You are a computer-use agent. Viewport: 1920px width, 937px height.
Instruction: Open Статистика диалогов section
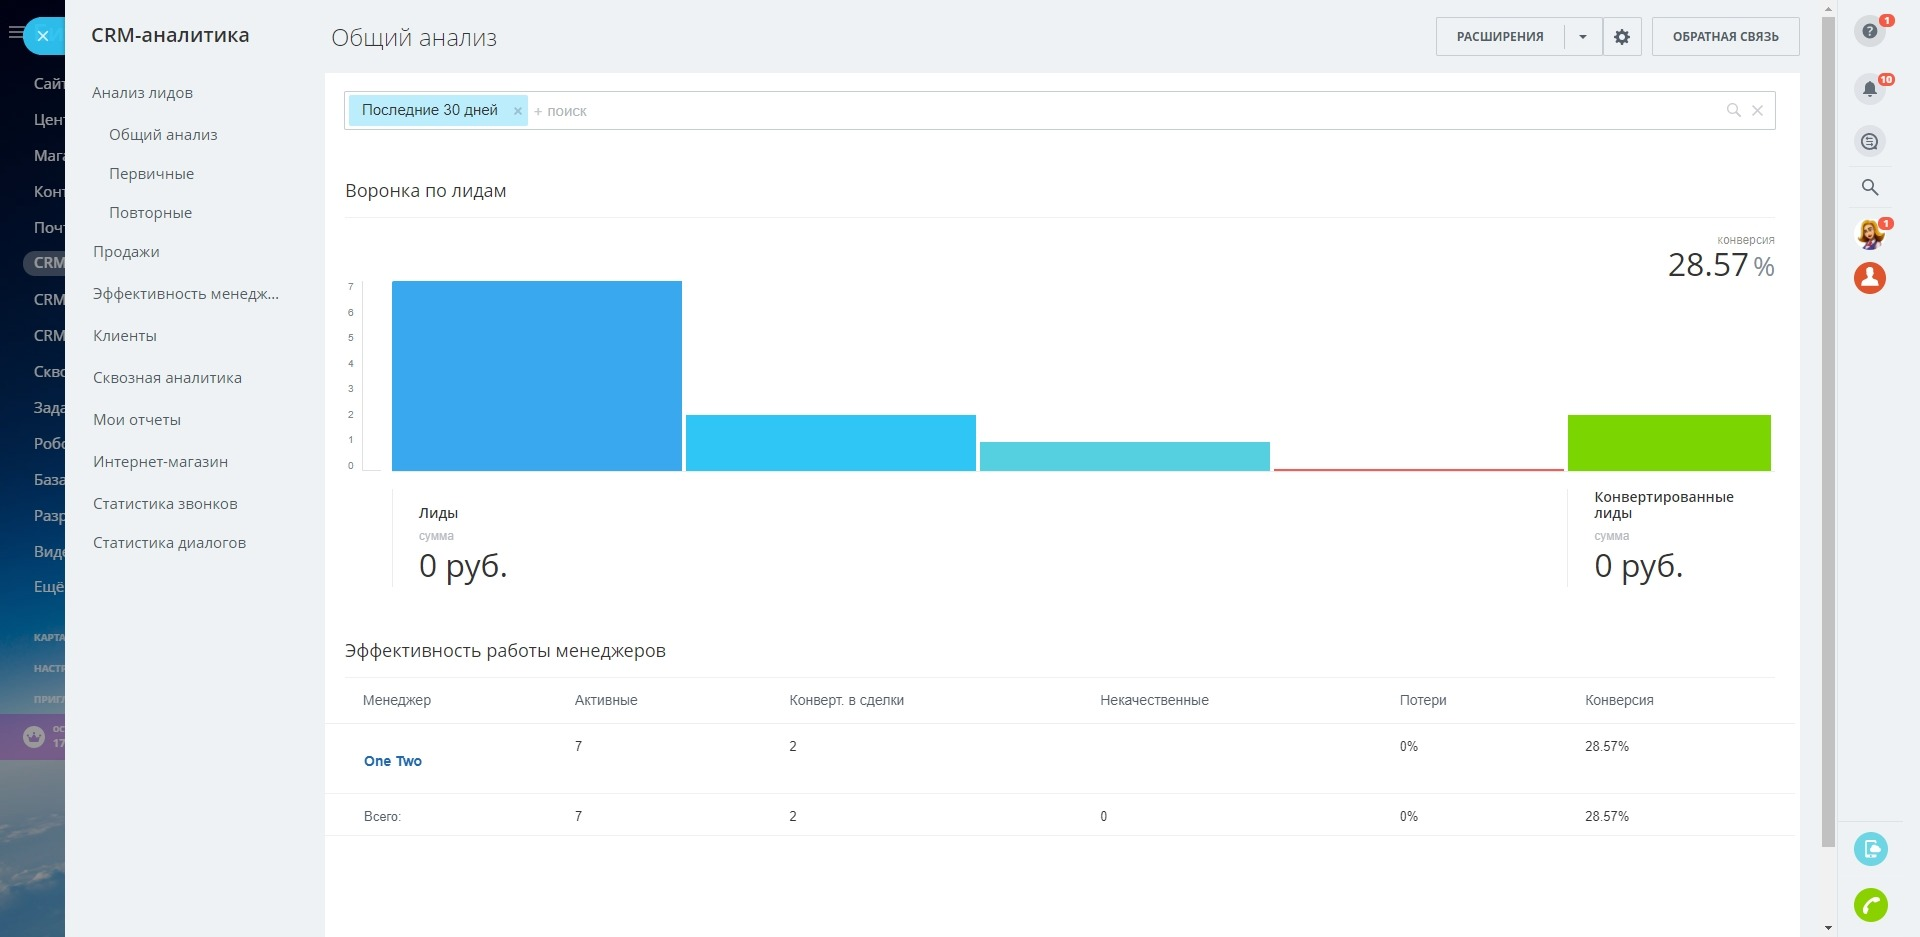(x=169, y=543)
